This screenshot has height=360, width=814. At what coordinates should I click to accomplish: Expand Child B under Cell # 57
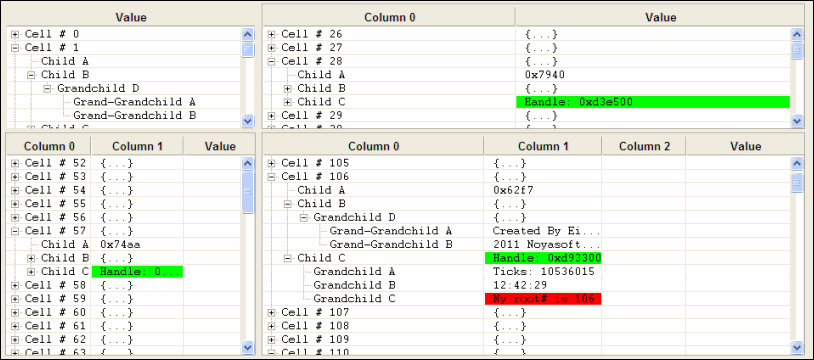31,258
